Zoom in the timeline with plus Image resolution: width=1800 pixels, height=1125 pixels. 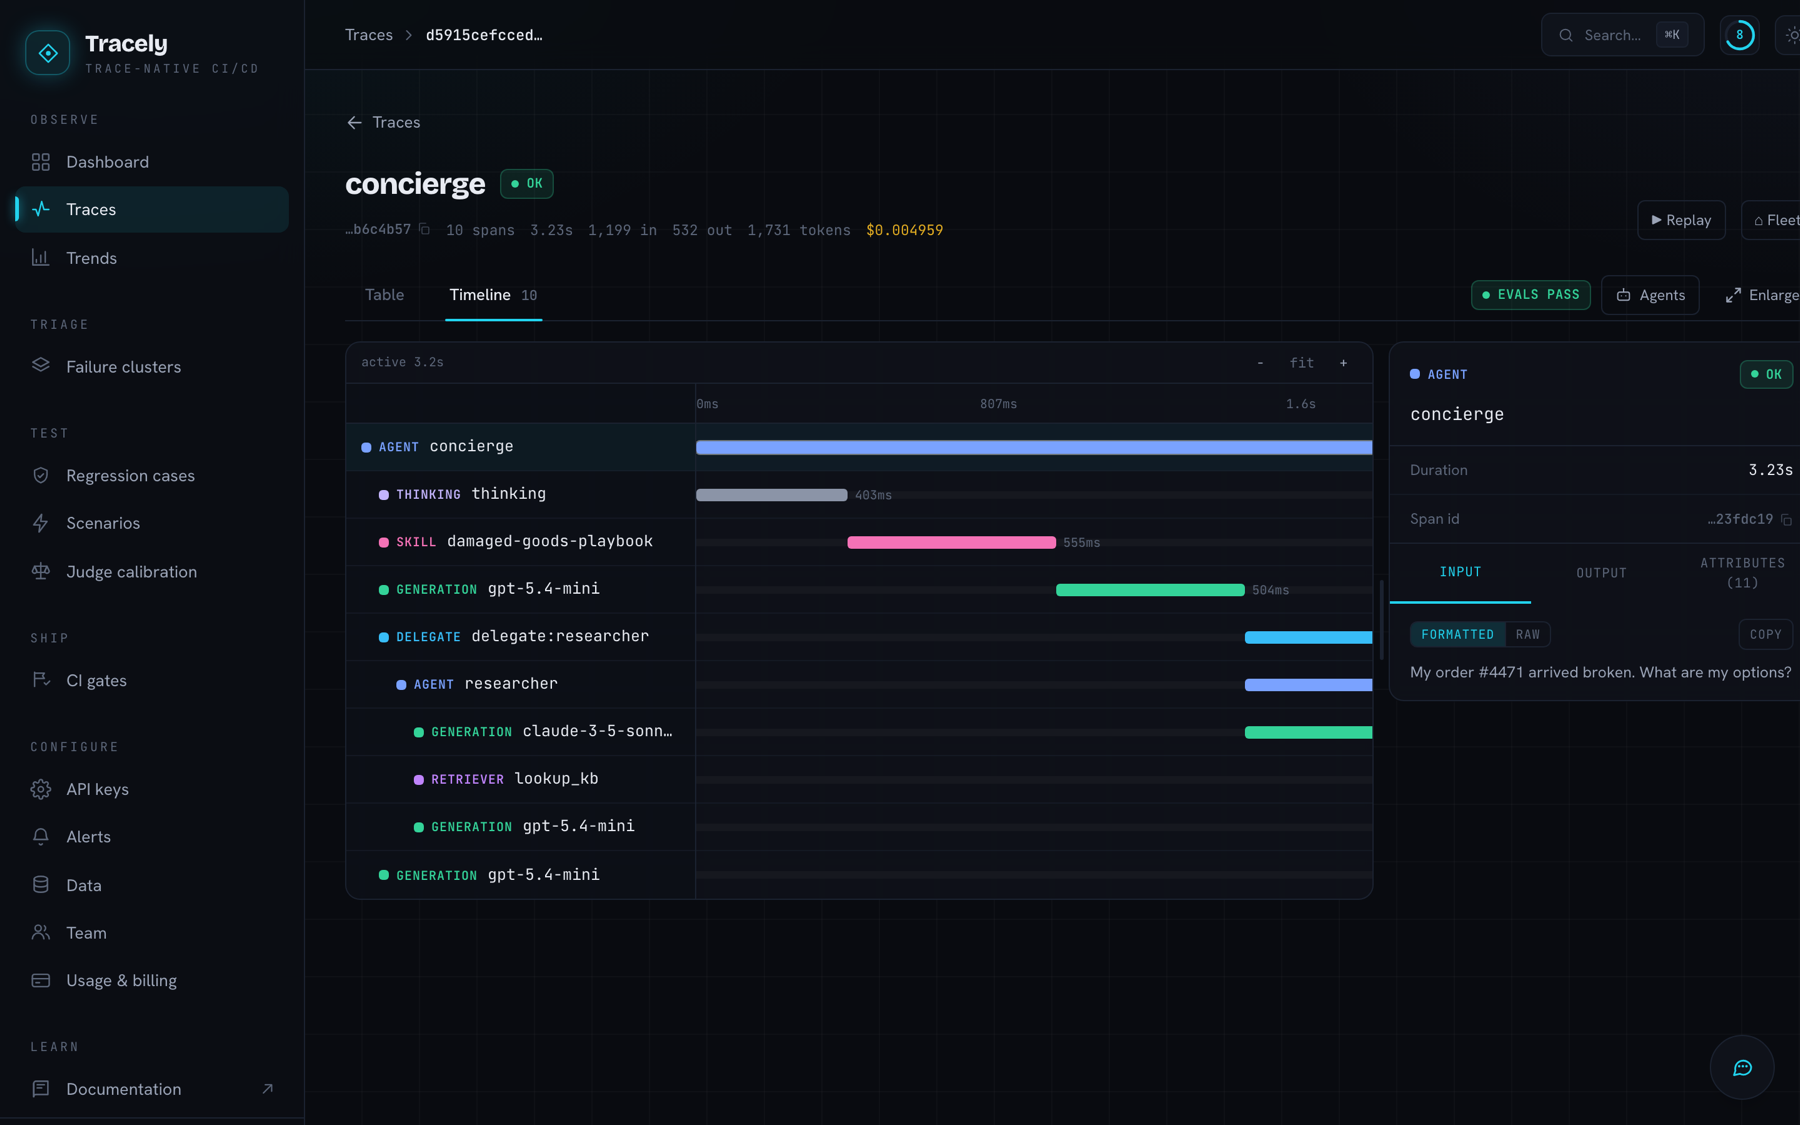point(1343,363)
